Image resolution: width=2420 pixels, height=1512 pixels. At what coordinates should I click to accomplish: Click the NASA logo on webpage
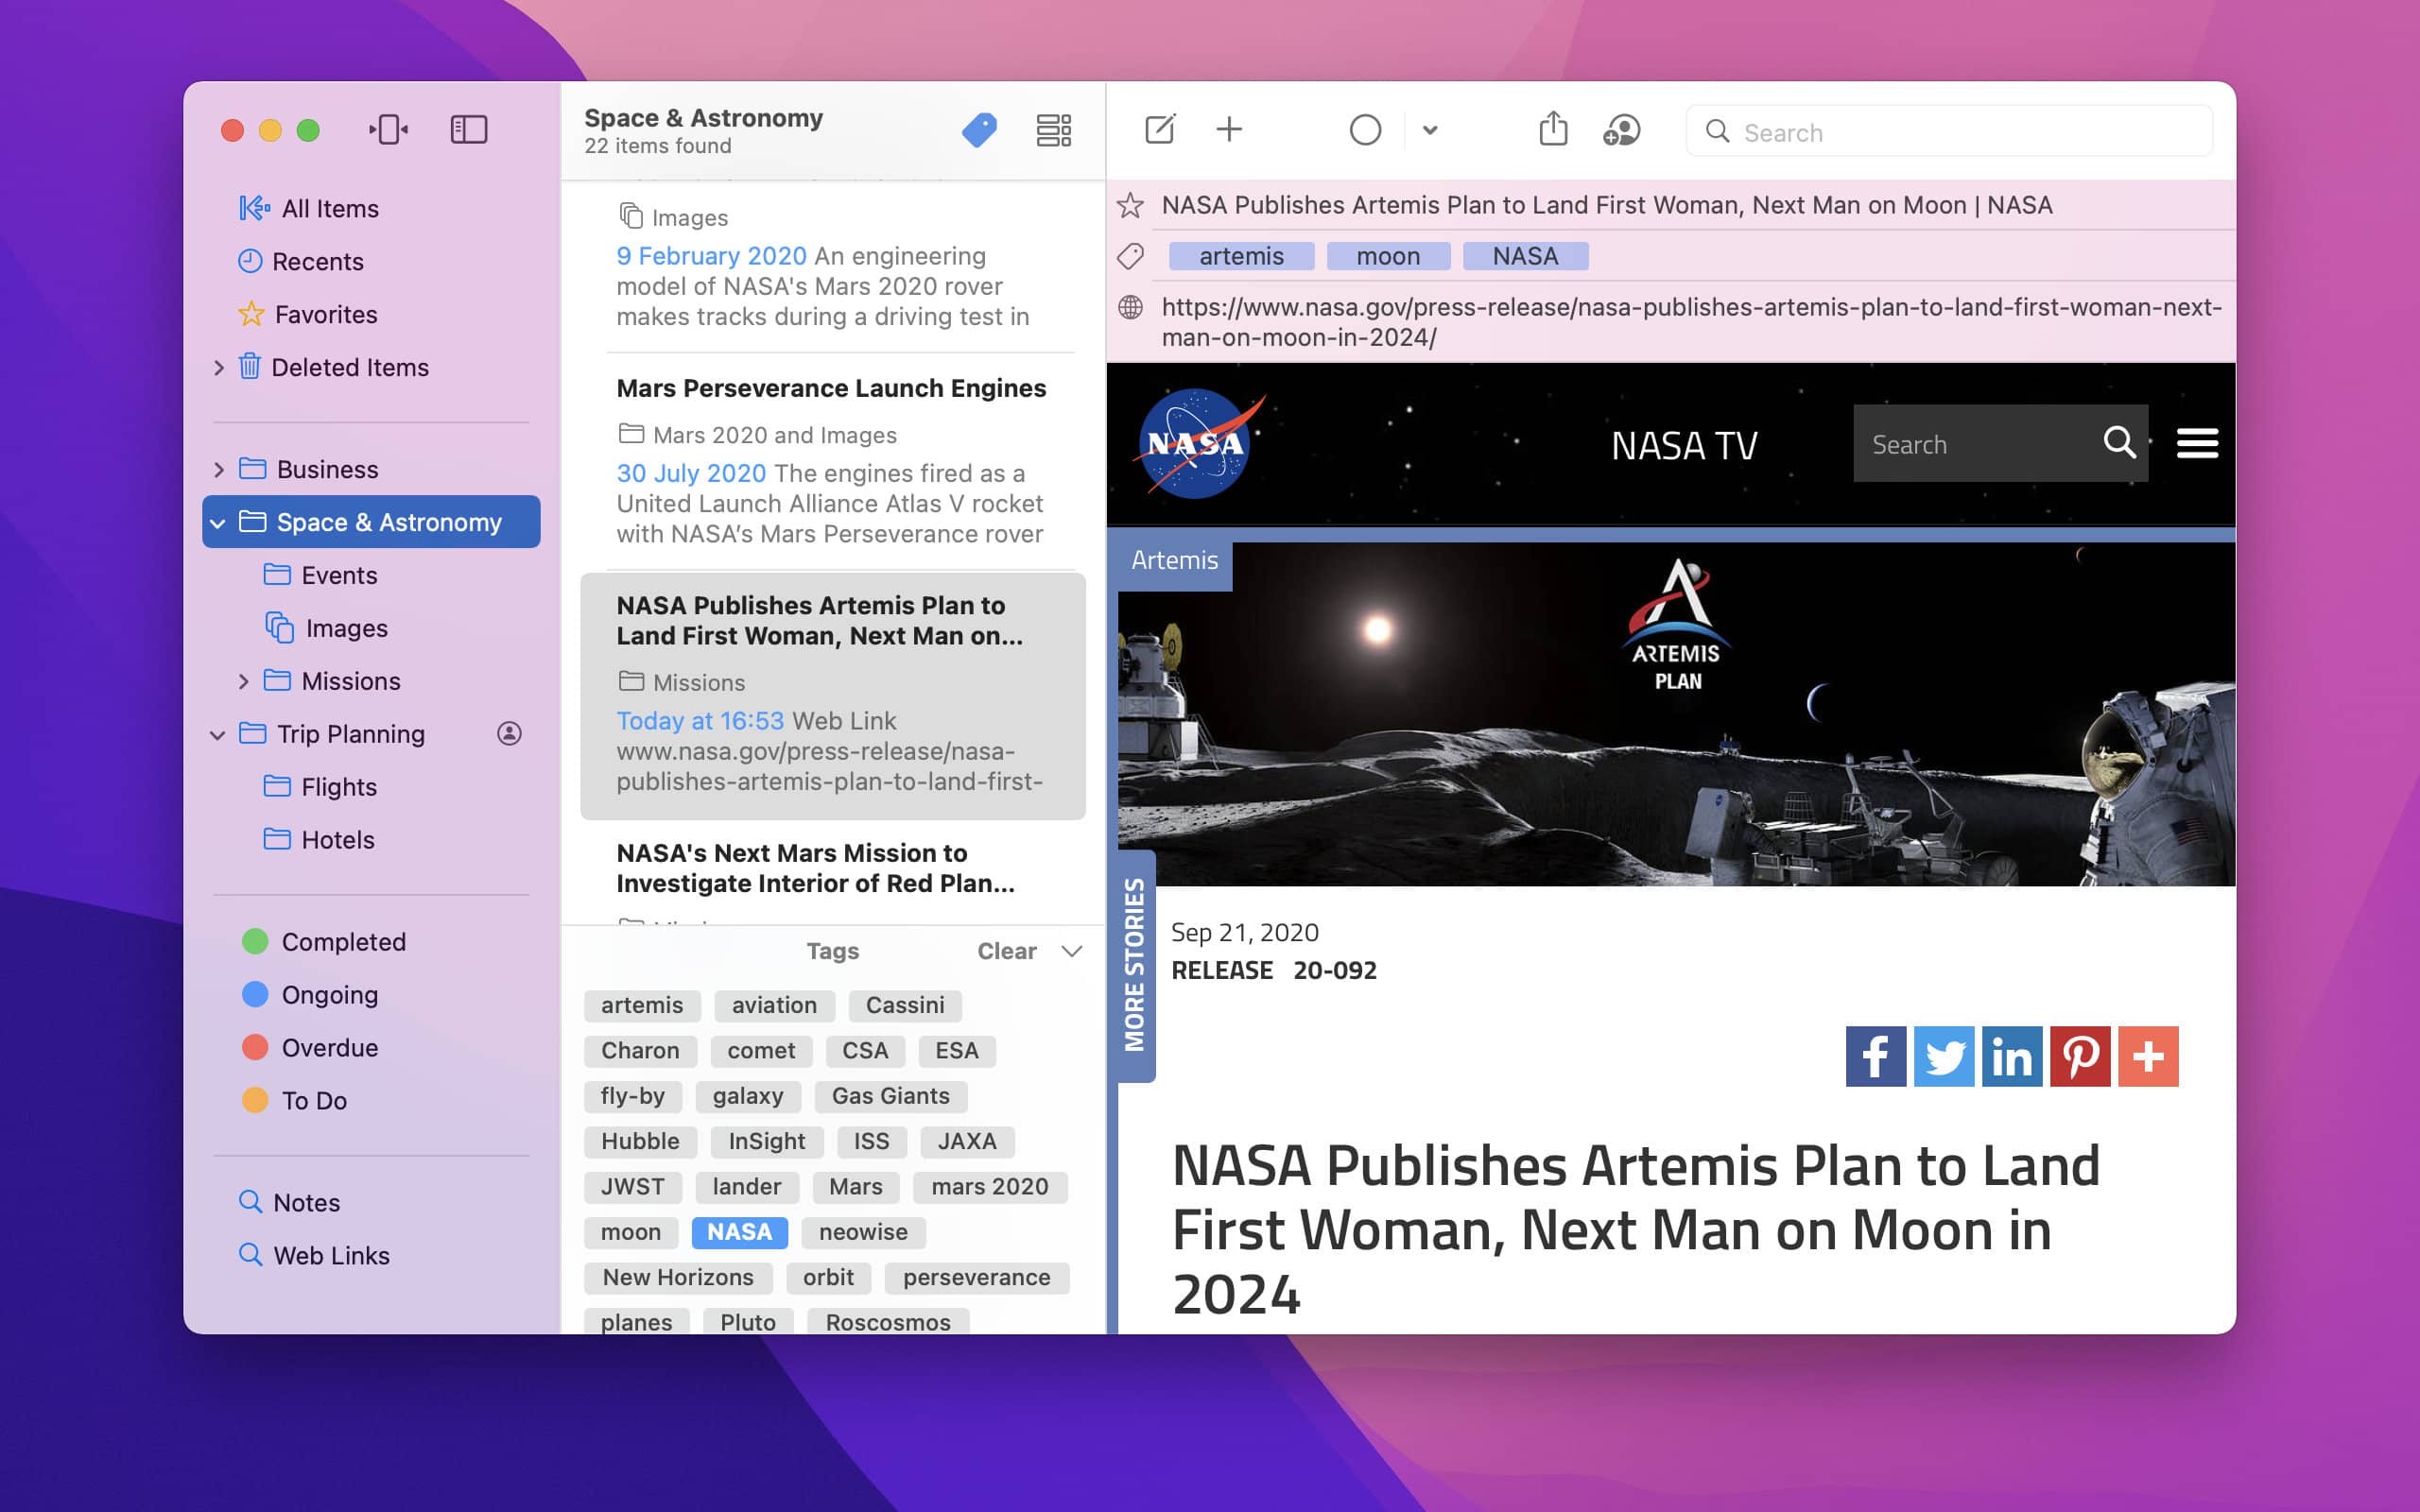click(1198, 443)
